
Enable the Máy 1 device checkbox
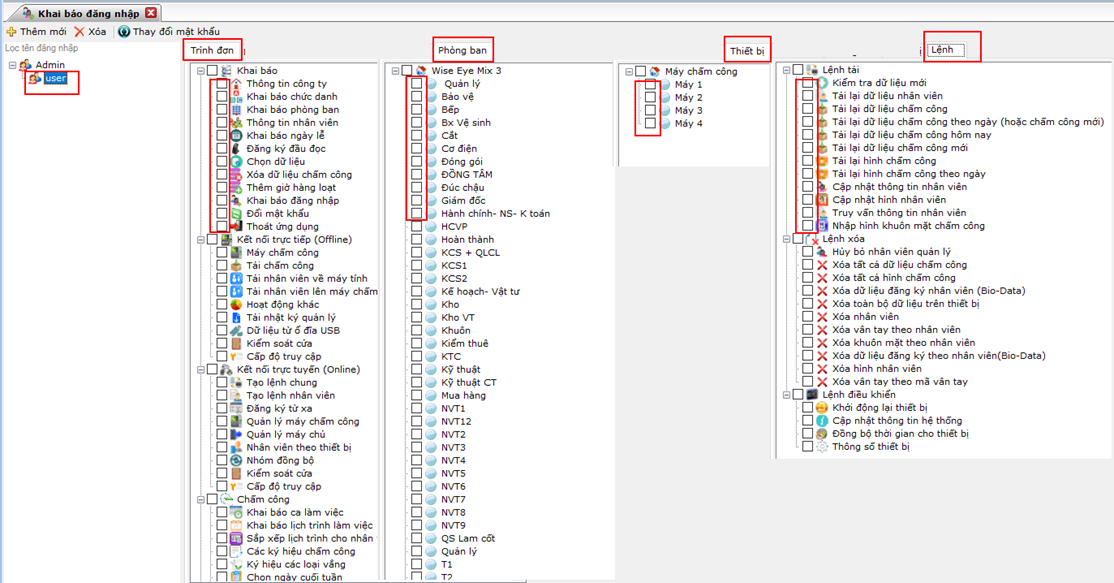click(651, 85)
